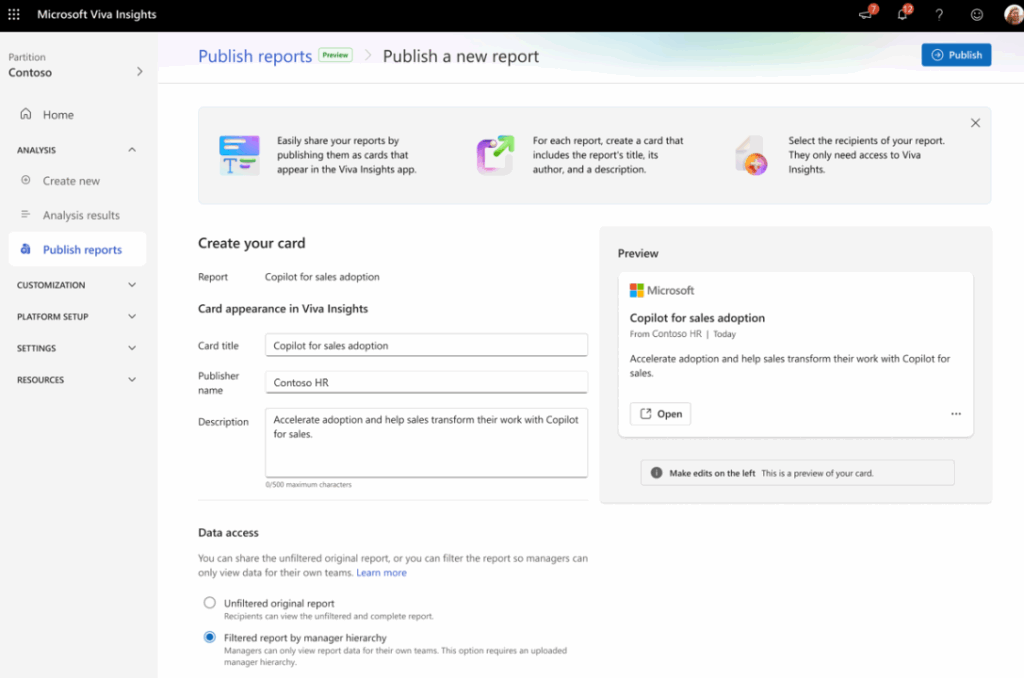Click into the Publisher name field
Image resolution: width=1024 pixels, height=678 pixels.
click(x=426, y=382)
